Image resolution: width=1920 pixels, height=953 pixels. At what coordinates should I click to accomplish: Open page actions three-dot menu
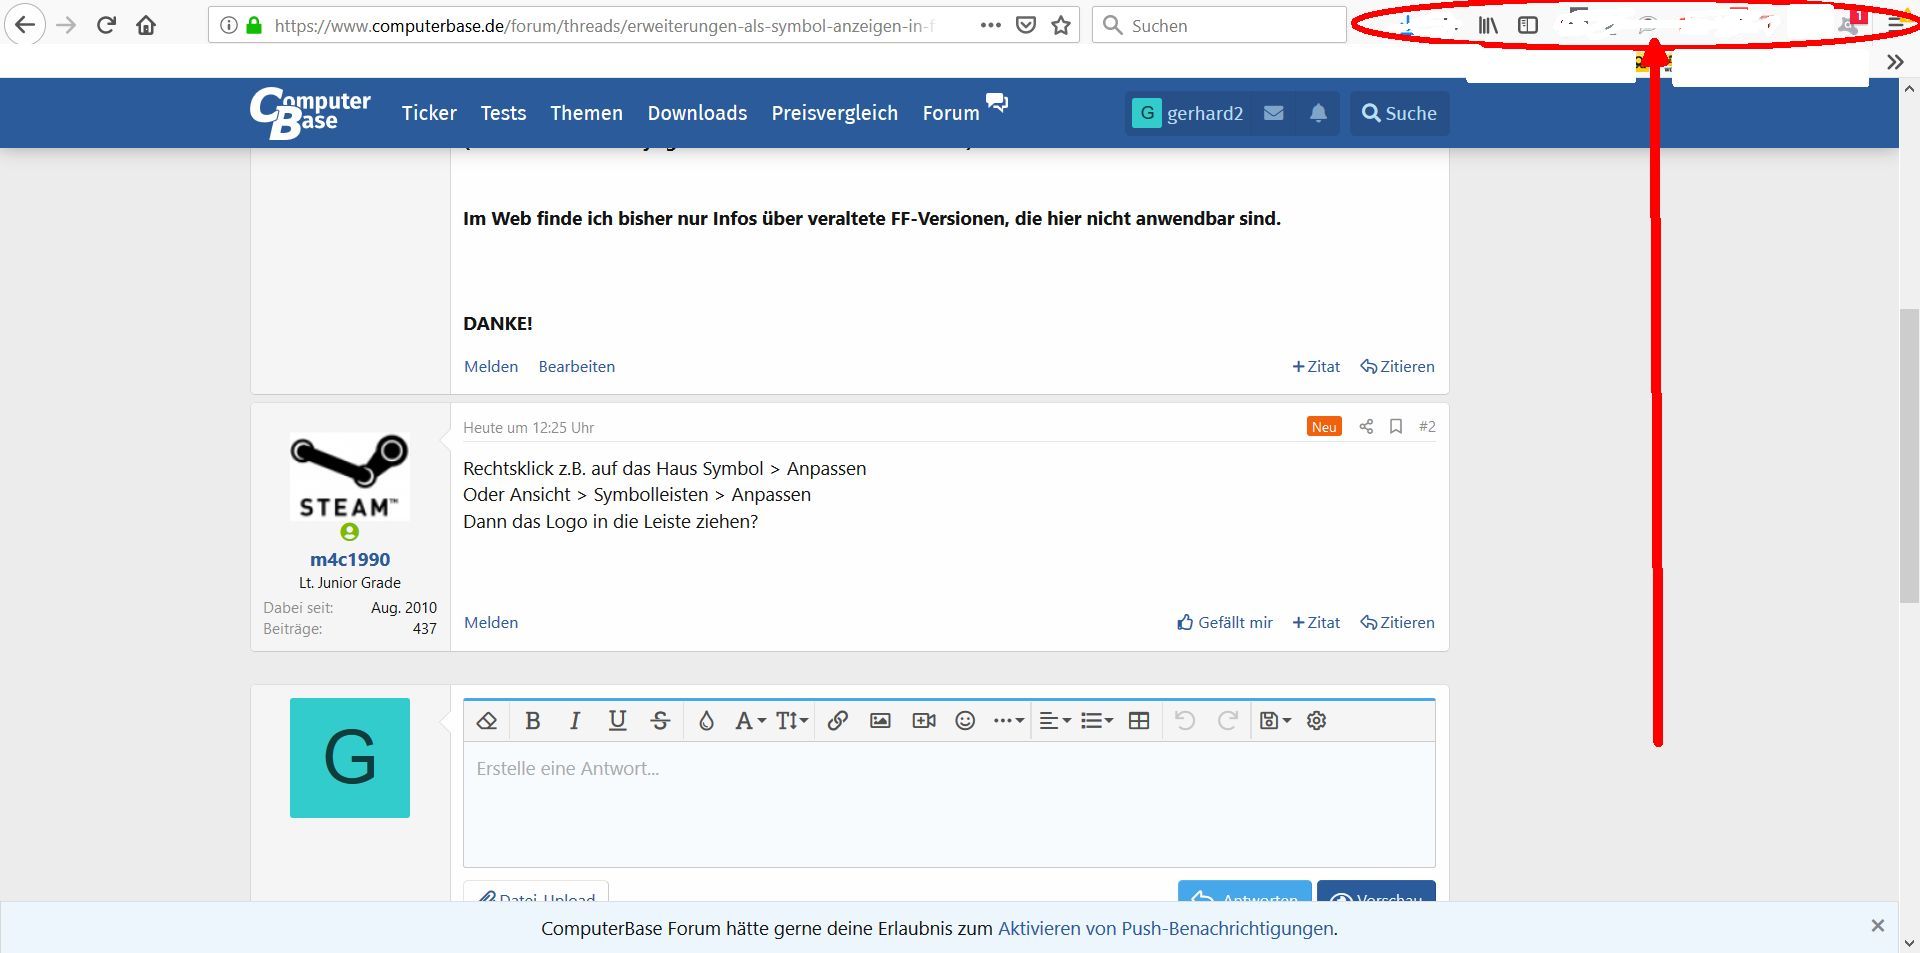(x=990, y=25)
